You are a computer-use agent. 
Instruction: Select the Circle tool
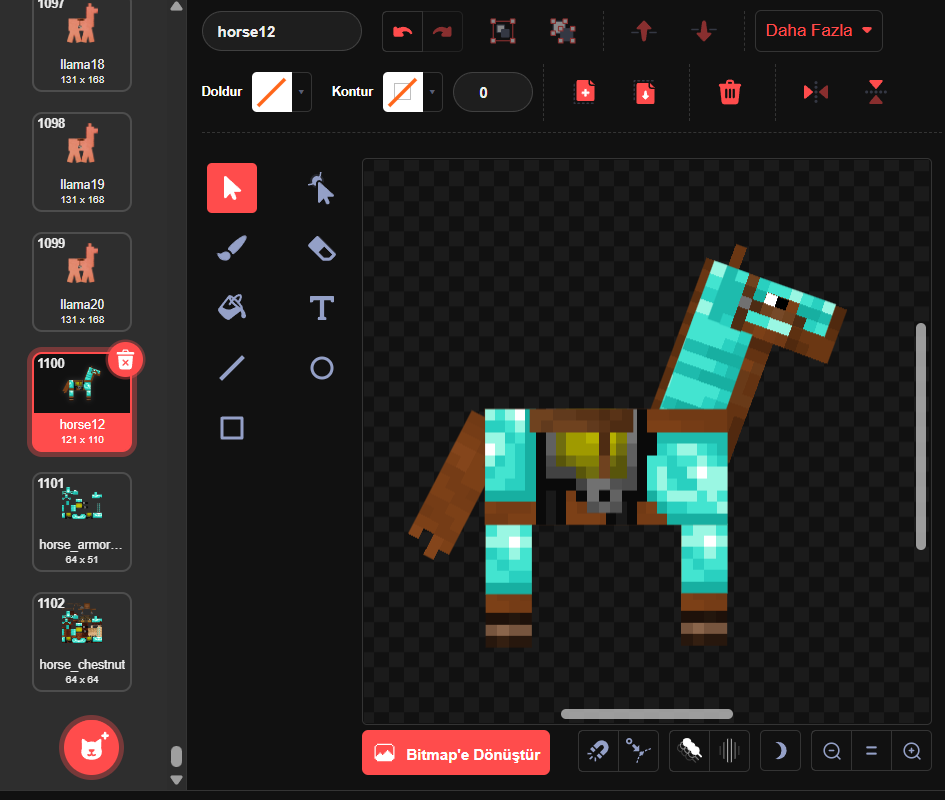(321, 368)
